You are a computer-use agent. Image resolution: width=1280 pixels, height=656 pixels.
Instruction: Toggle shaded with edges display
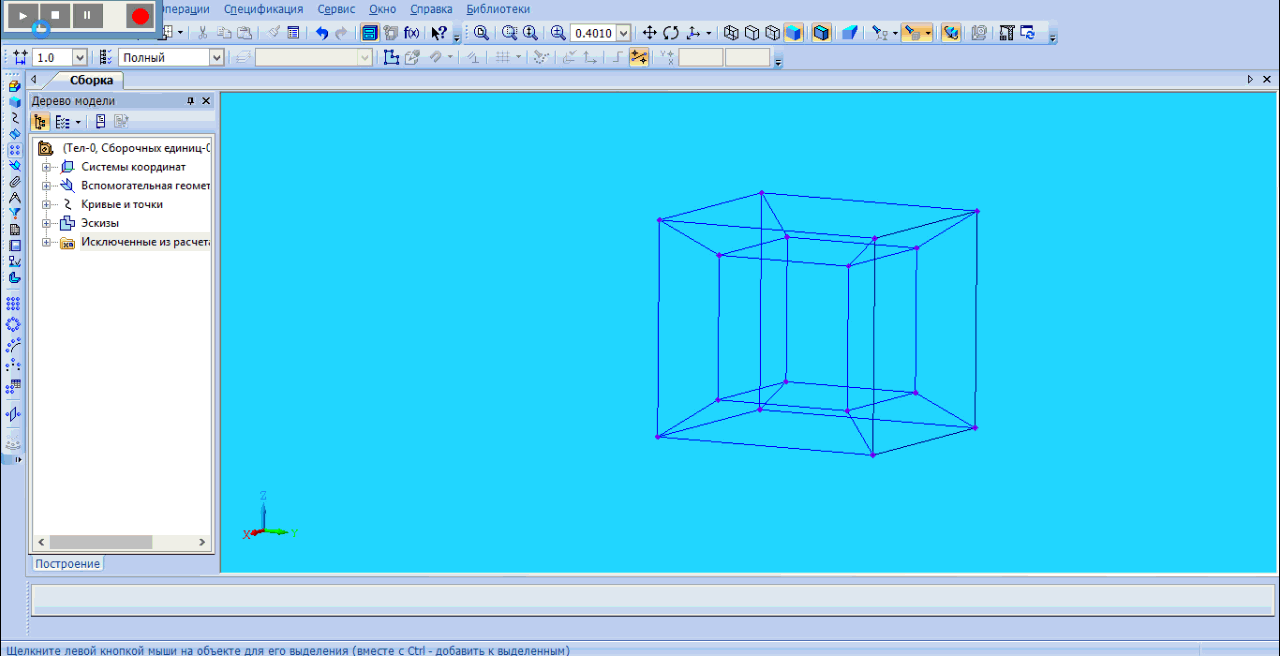tap(821, 33)
